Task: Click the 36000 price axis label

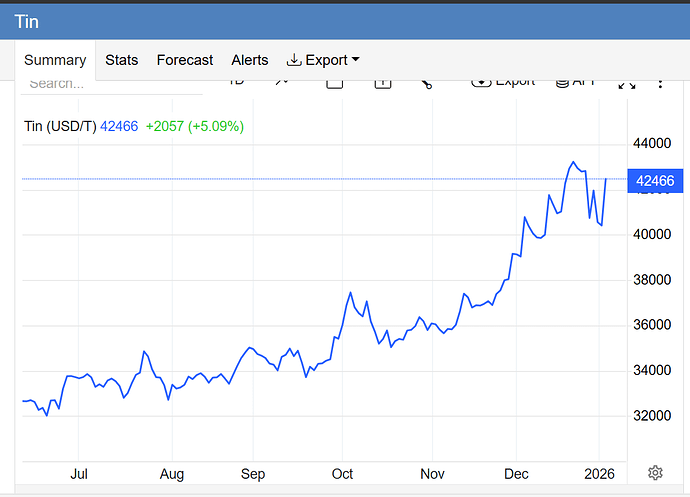Action: pos(652,325)
